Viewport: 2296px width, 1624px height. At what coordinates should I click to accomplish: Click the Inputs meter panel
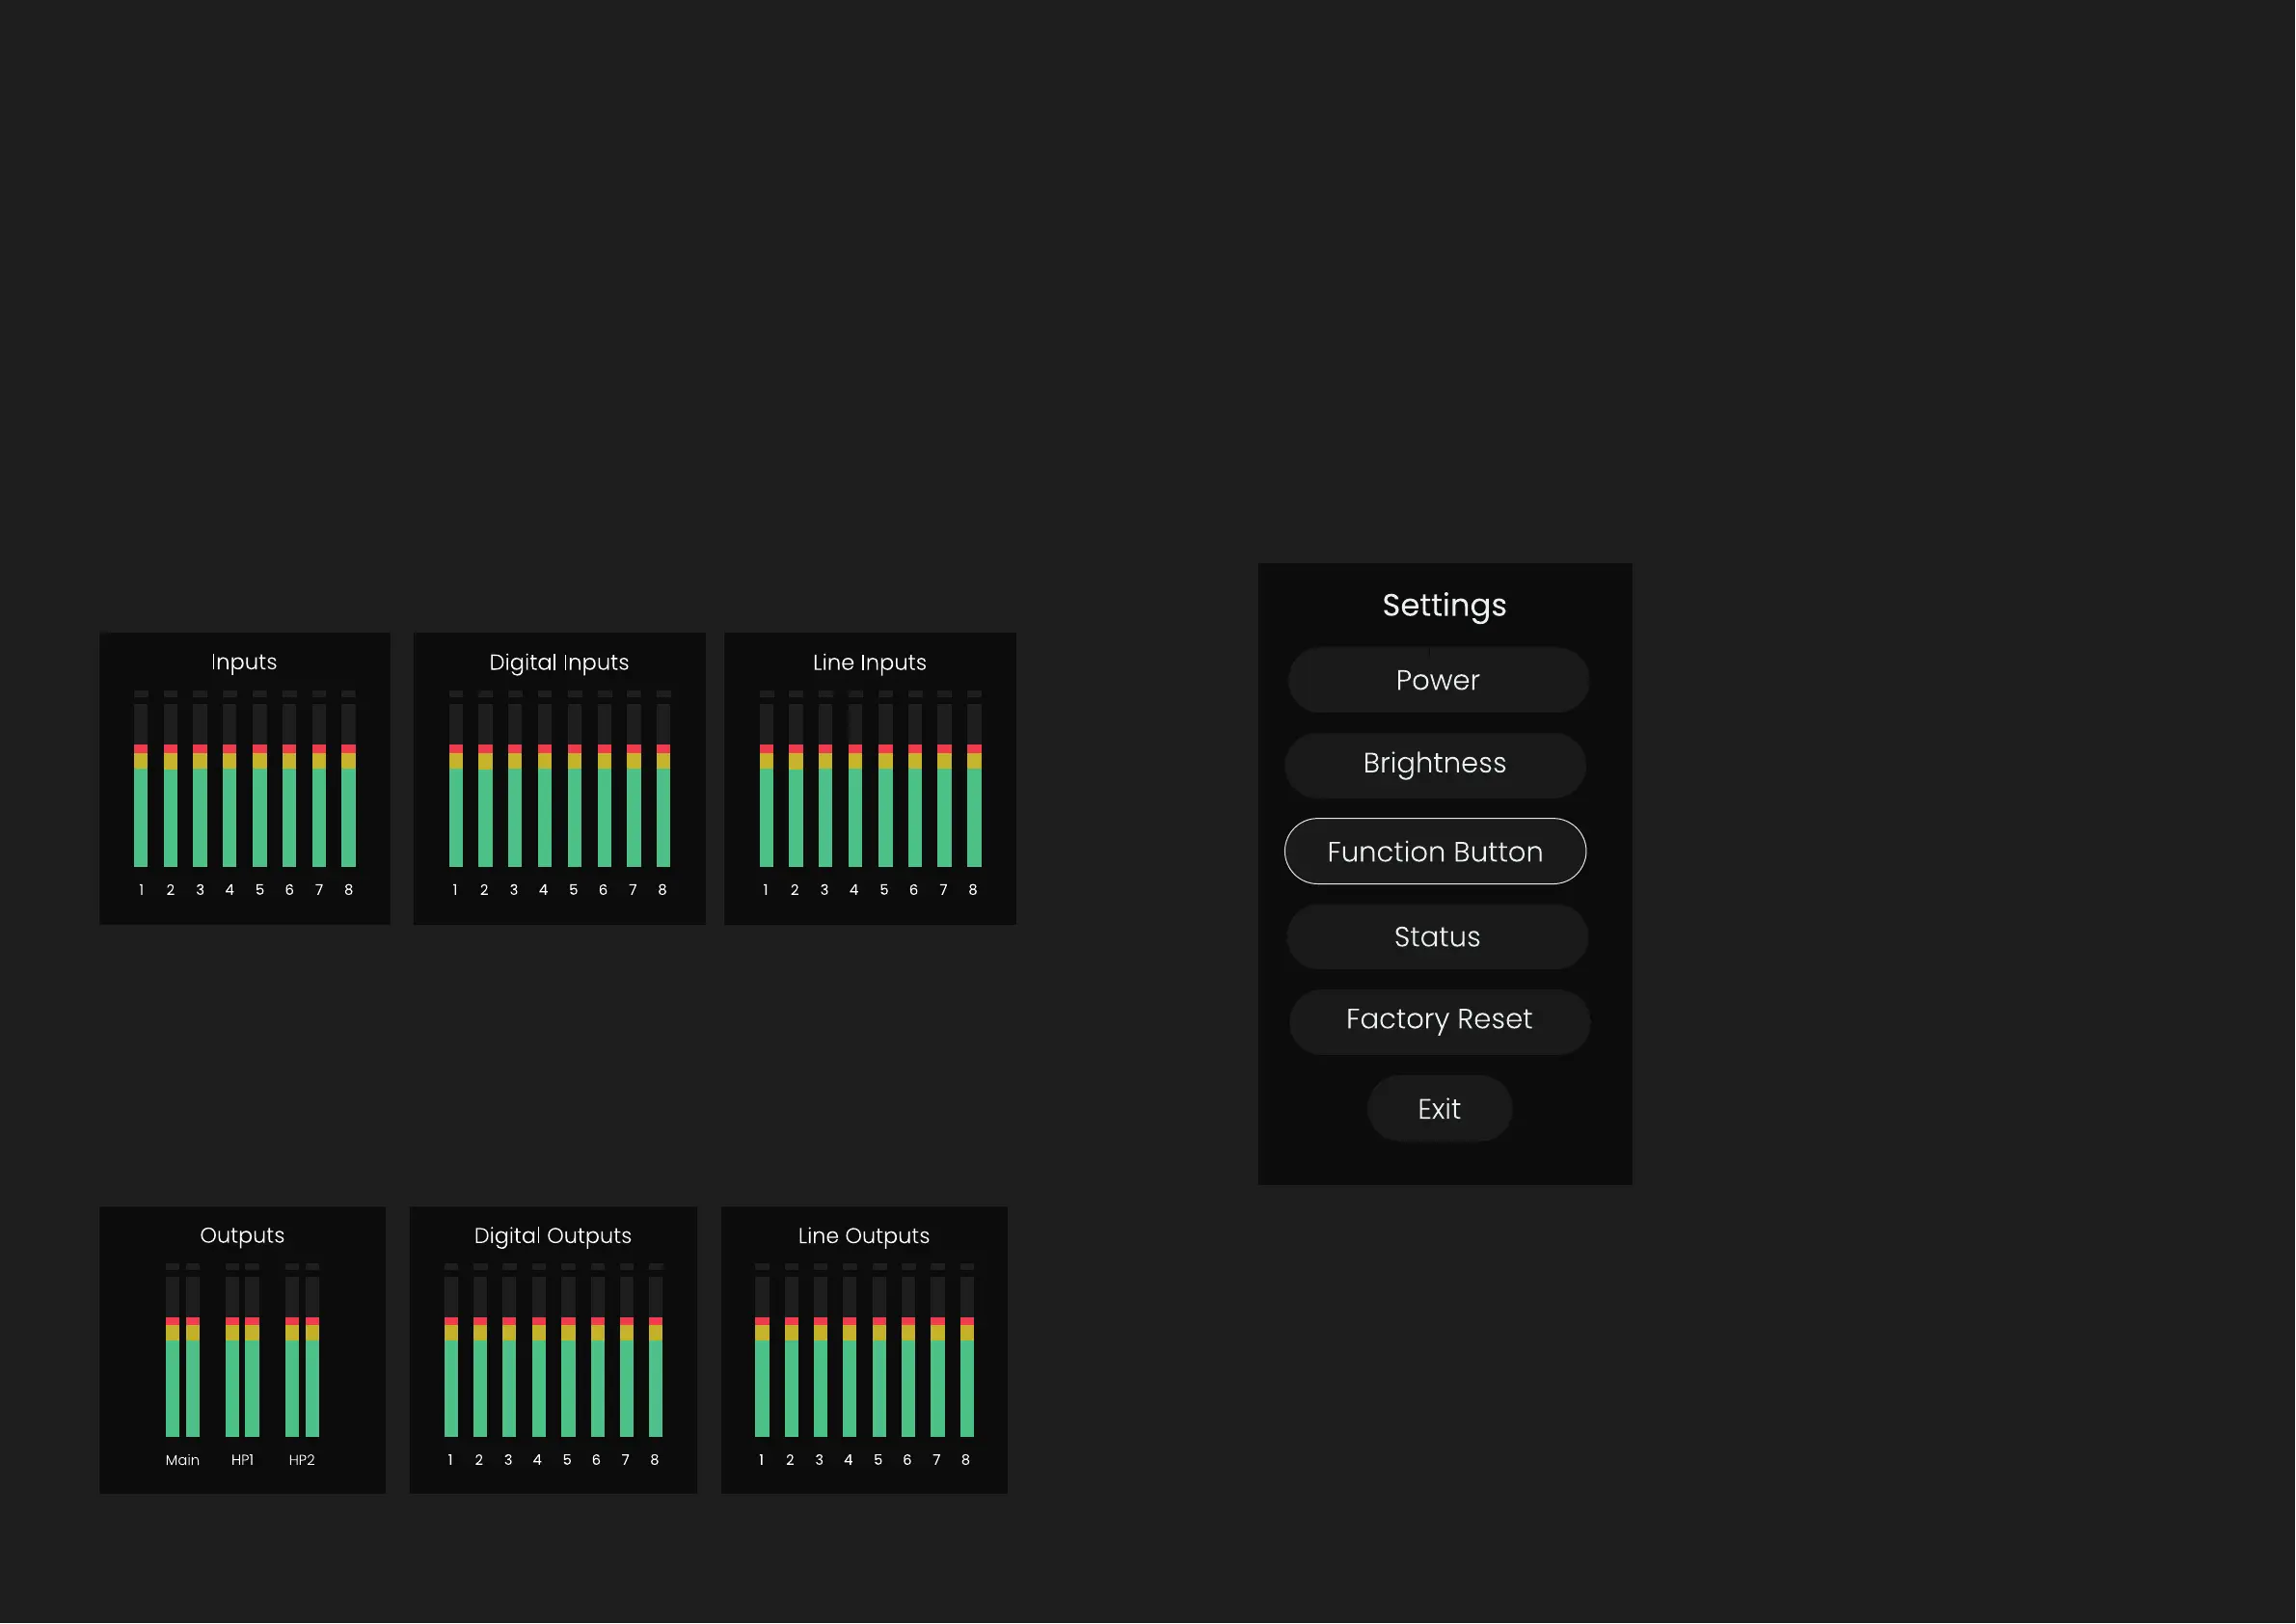(x=245, y=778)
